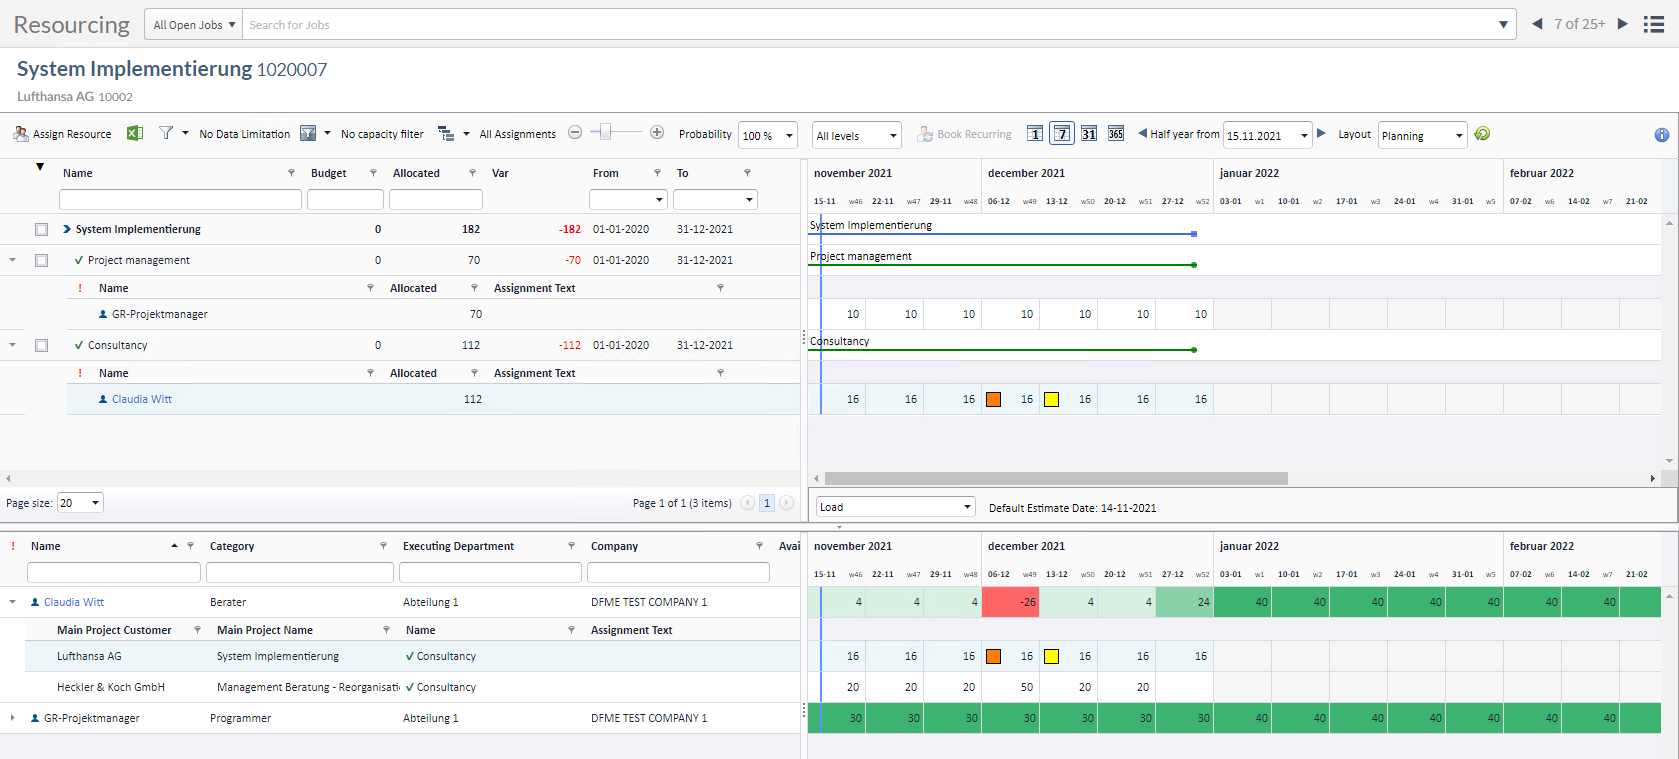Image resolution: width=1679 pixels, height=759 pixels.
Task: Click the Assign Resource button
Action: 62,134
